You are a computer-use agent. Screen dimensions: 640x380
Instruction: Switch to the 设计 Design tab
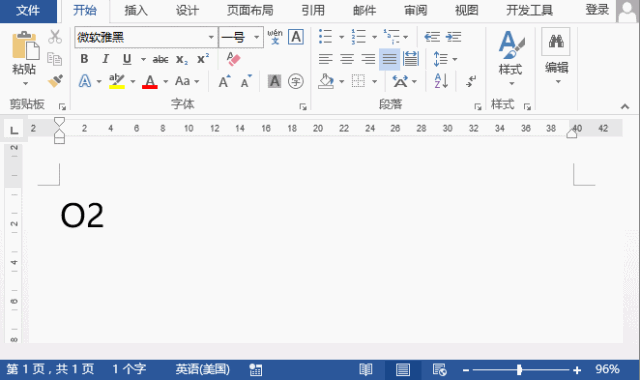187,11
